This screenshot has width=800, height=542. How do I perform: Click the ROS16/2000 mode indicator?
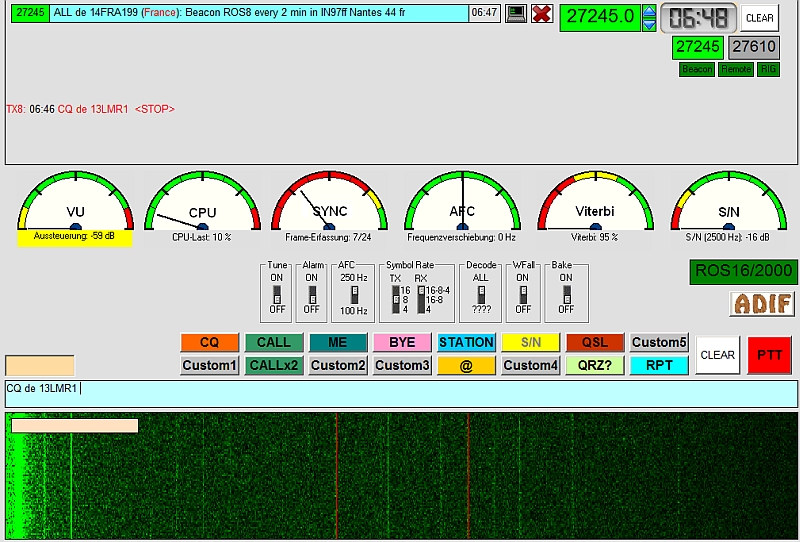[743, 272]
